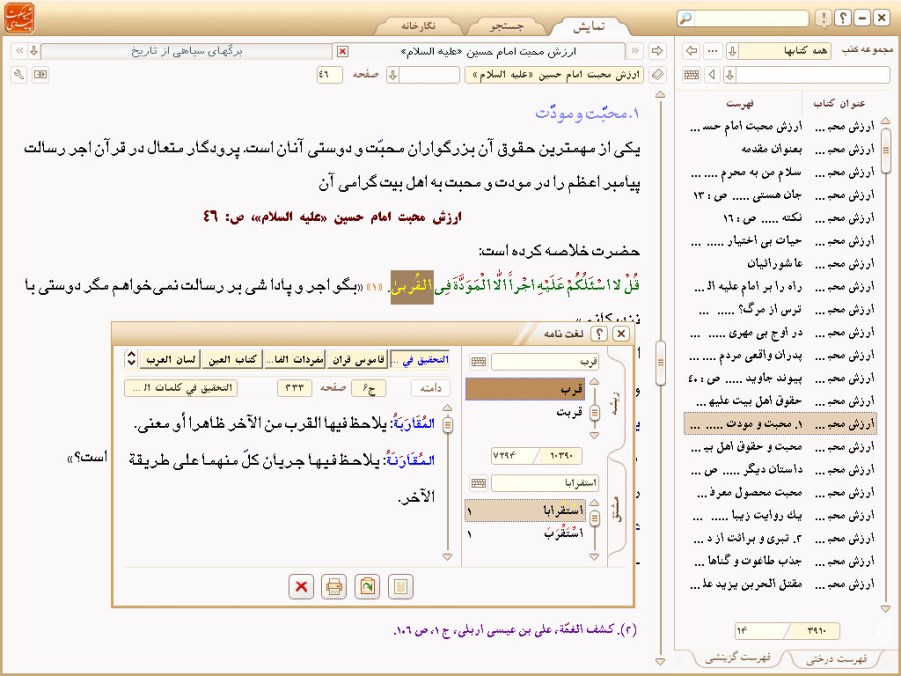Open dropdown arrow beside برگهای سیاهی tab

click(34, 51)
